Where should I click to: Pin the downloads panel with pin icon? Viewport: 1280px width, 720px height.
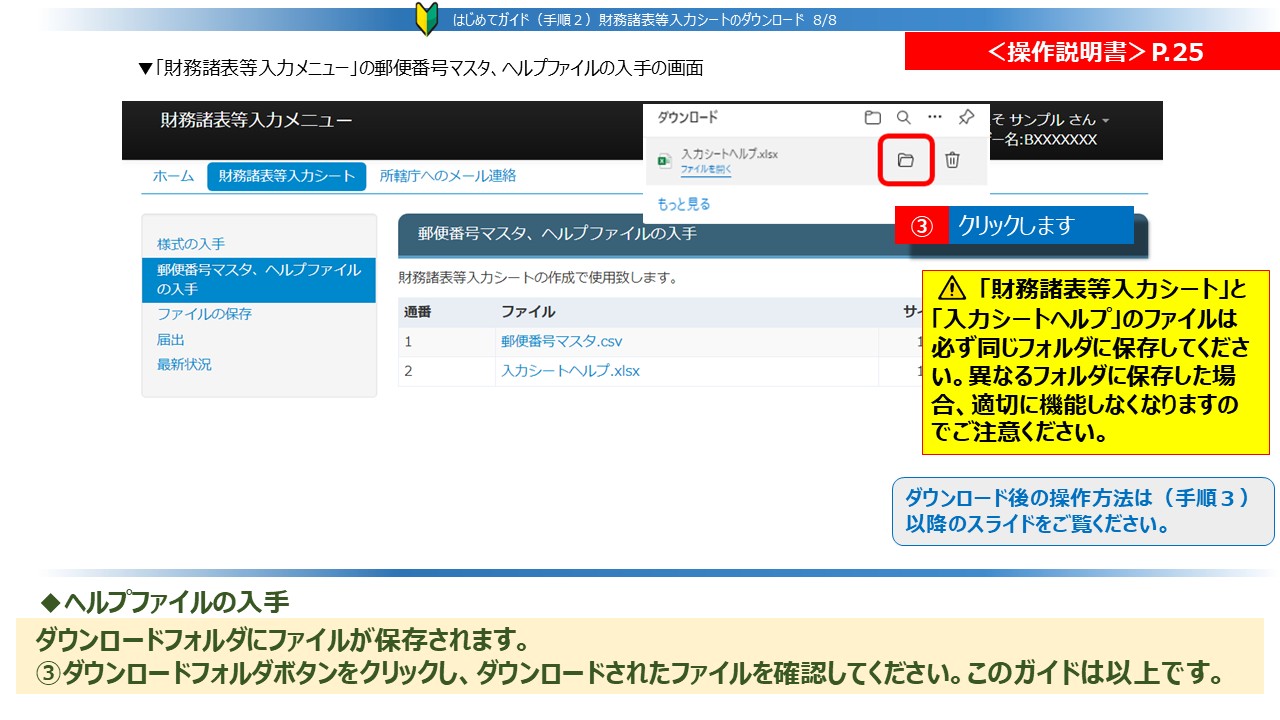pos(965,117)
